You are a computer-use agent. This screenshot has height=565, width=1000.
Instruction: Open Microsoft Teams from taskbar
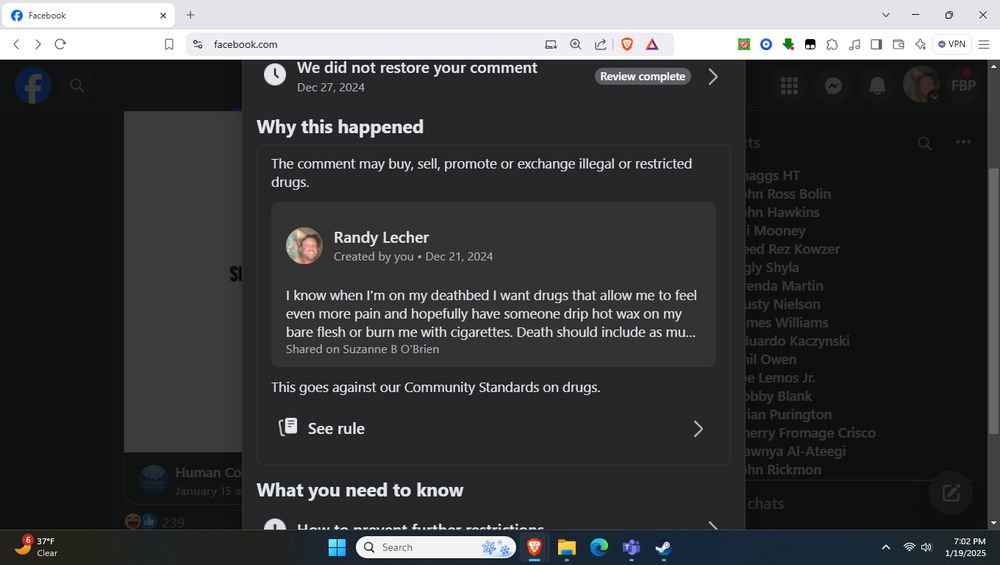point(631,547)
